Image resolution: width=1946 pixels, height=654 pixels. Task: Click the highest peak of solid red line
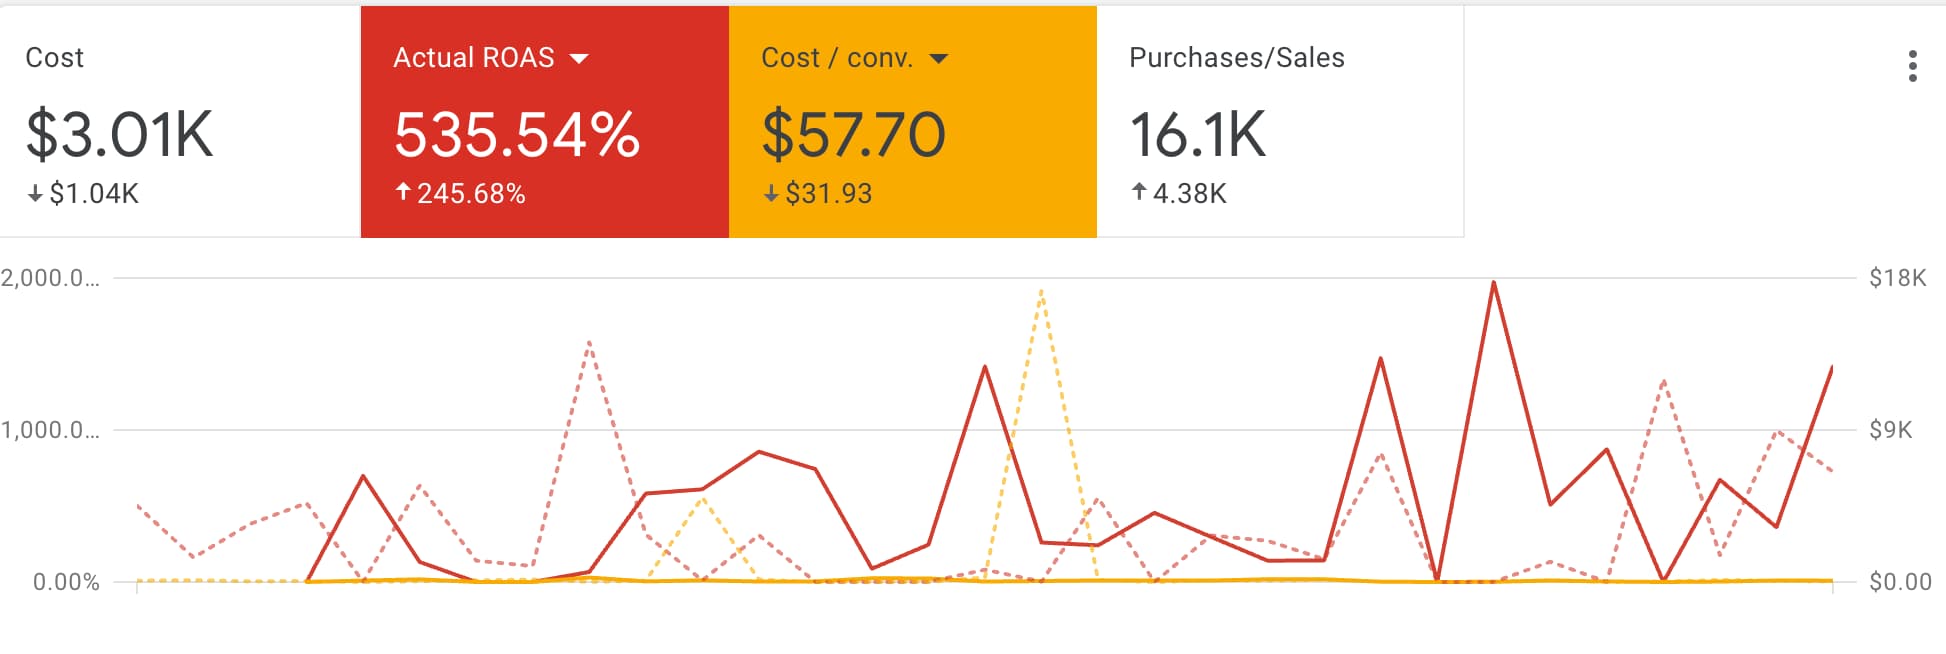pos(1494,284)
